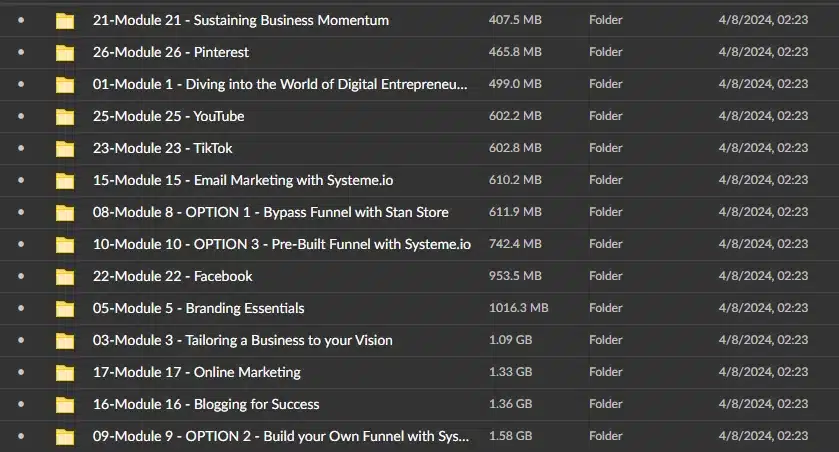Select the Folder type label in Pinterest row
This screenshot has height=452, width=839.
coord(606,52)
